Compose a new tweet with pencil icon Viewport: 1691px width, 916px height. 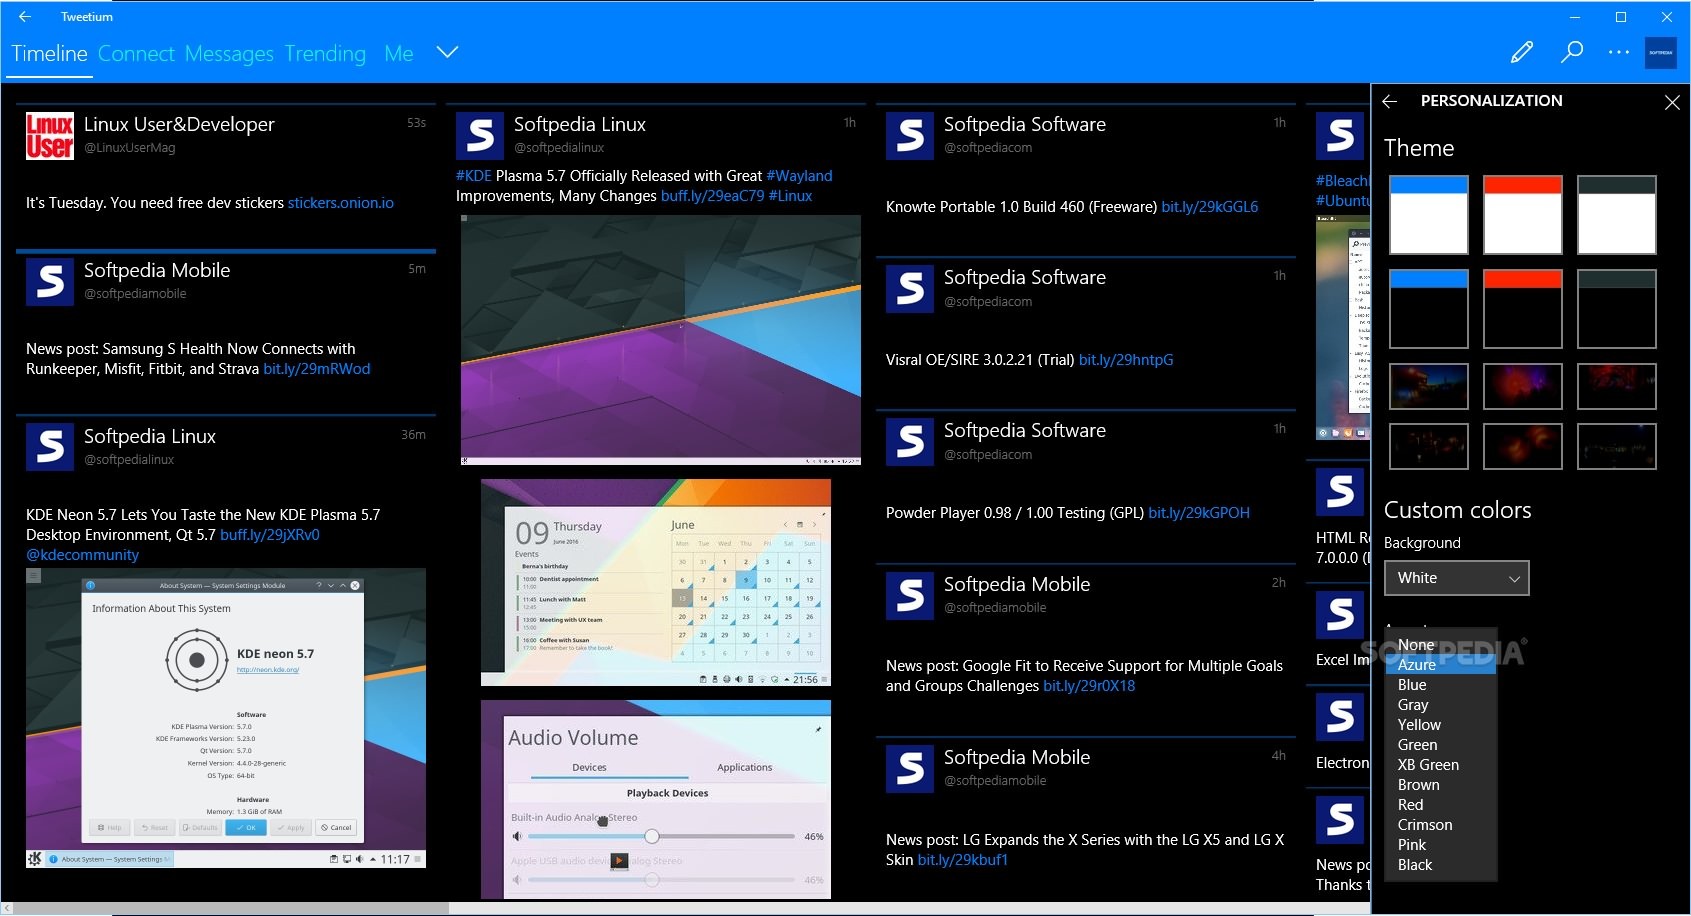(x=1522, y=52)
